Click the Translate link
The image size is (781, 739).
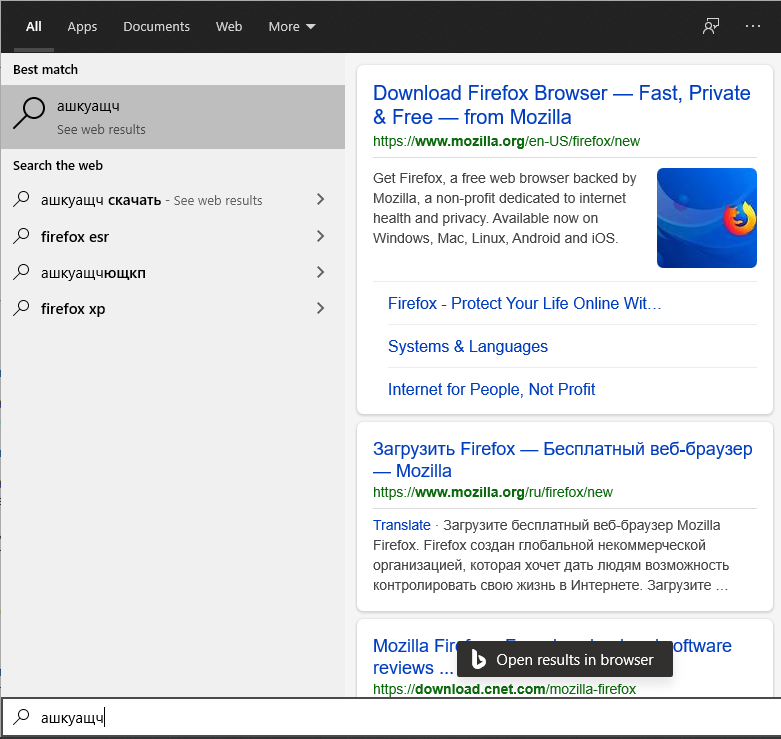[x=401, y=525]
